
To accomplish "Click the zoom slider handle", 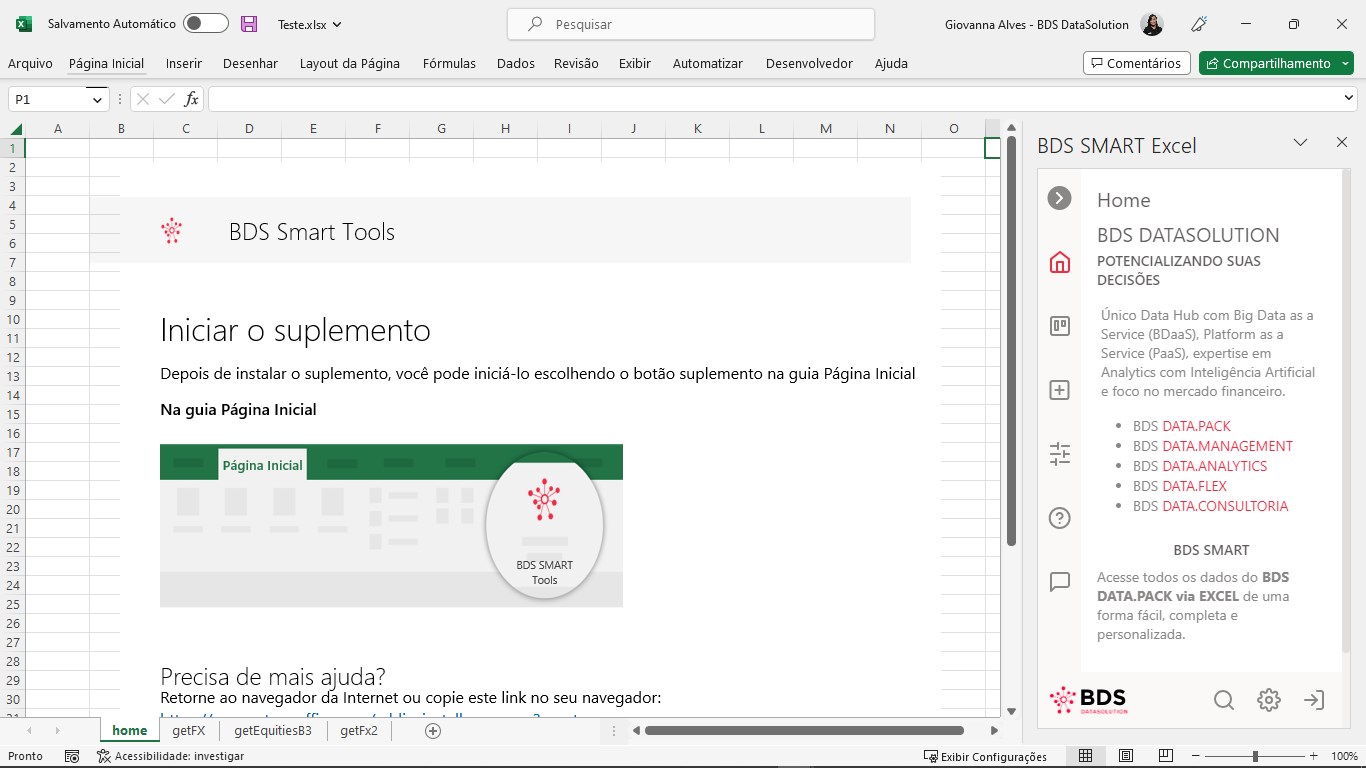I will pyautogui.click(x=1255, y=757).
